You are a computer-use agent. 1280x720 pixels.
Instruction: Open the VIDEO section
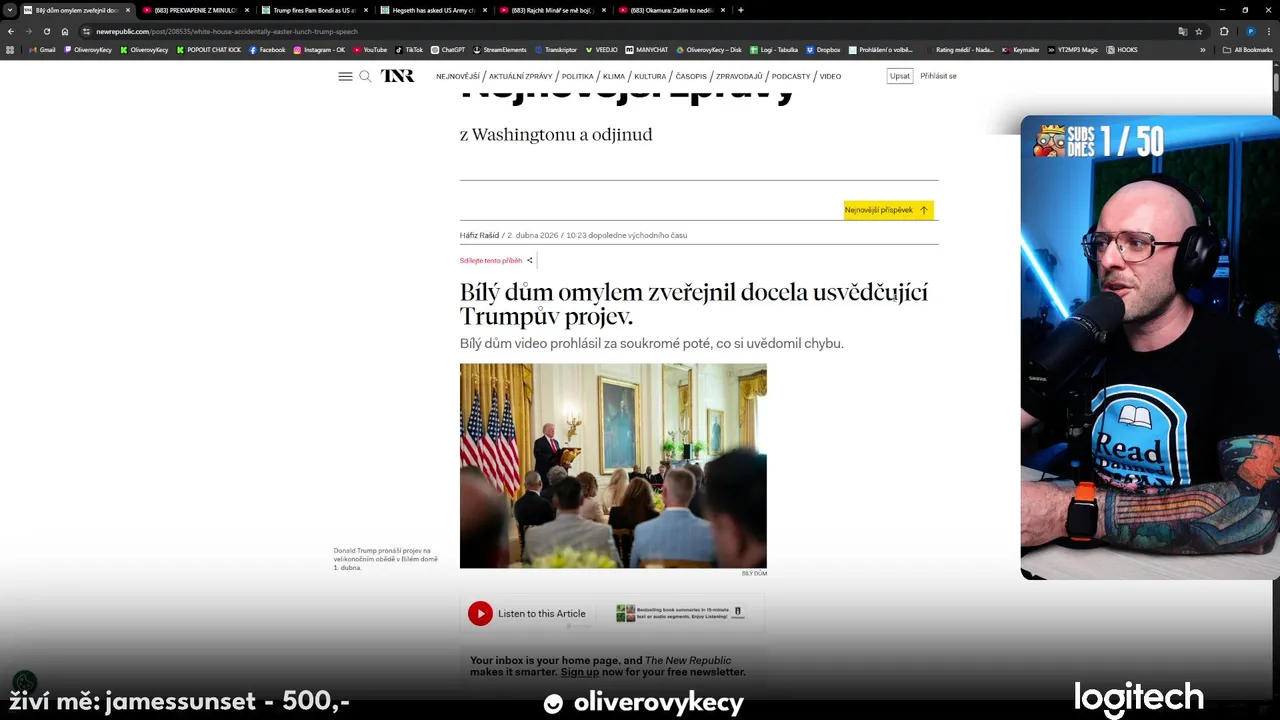coord(831,76)
